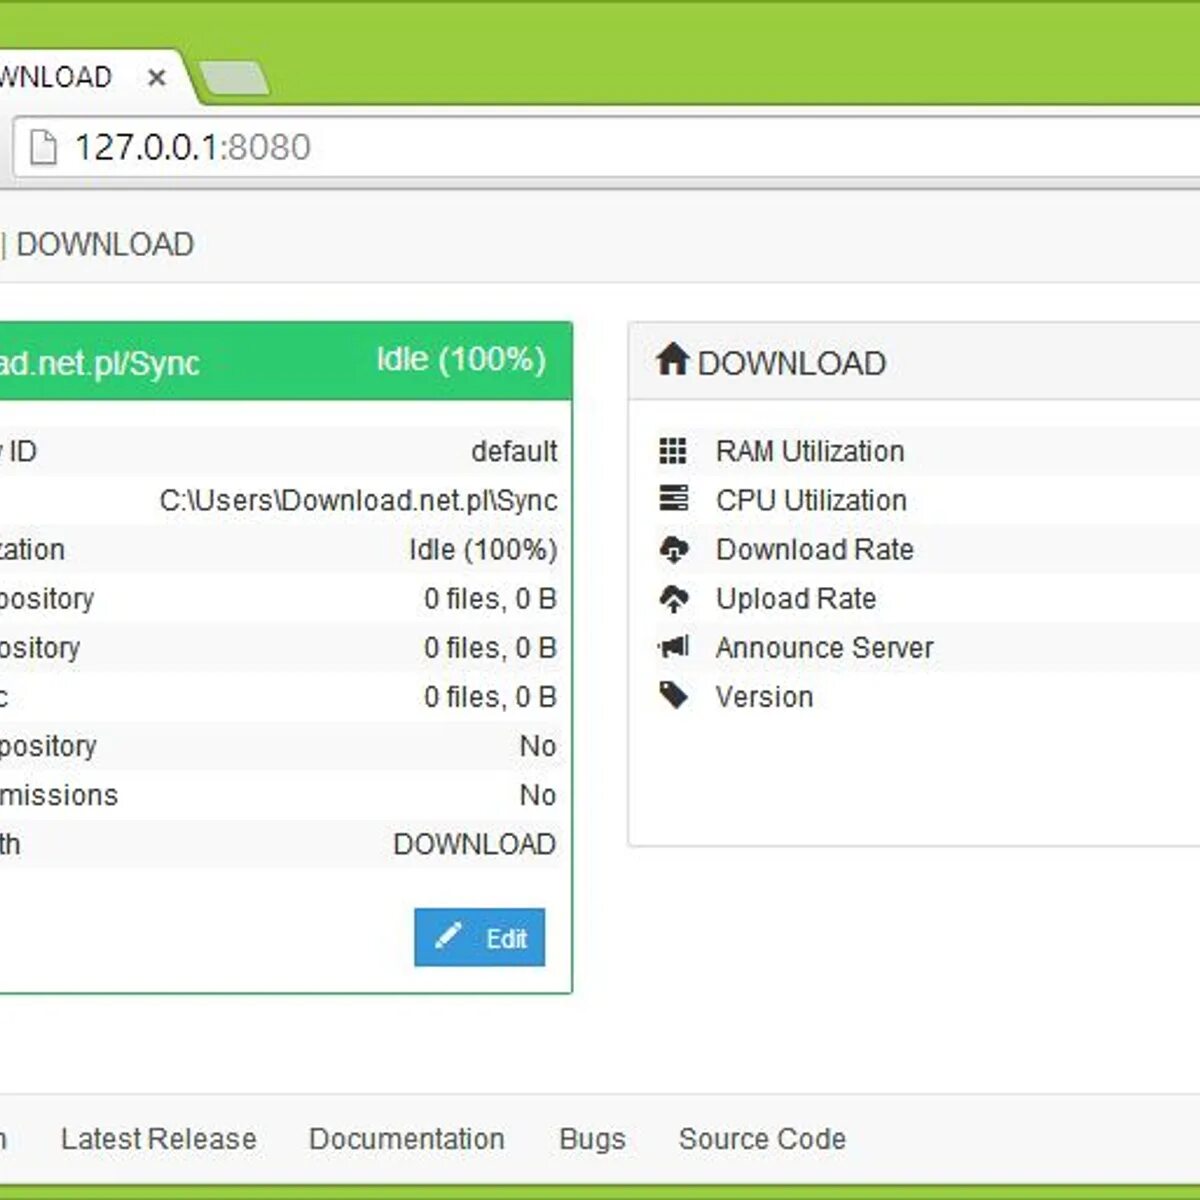Click the Version label

pyautogui.click(x=764, y=696)
